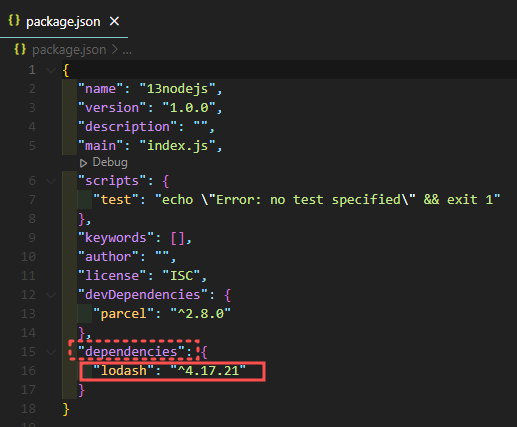The width and height of the screenshot is (517, 427).
Task: Click the "^2.8.0" parcel version value
Action: click(x=200, y=314)
